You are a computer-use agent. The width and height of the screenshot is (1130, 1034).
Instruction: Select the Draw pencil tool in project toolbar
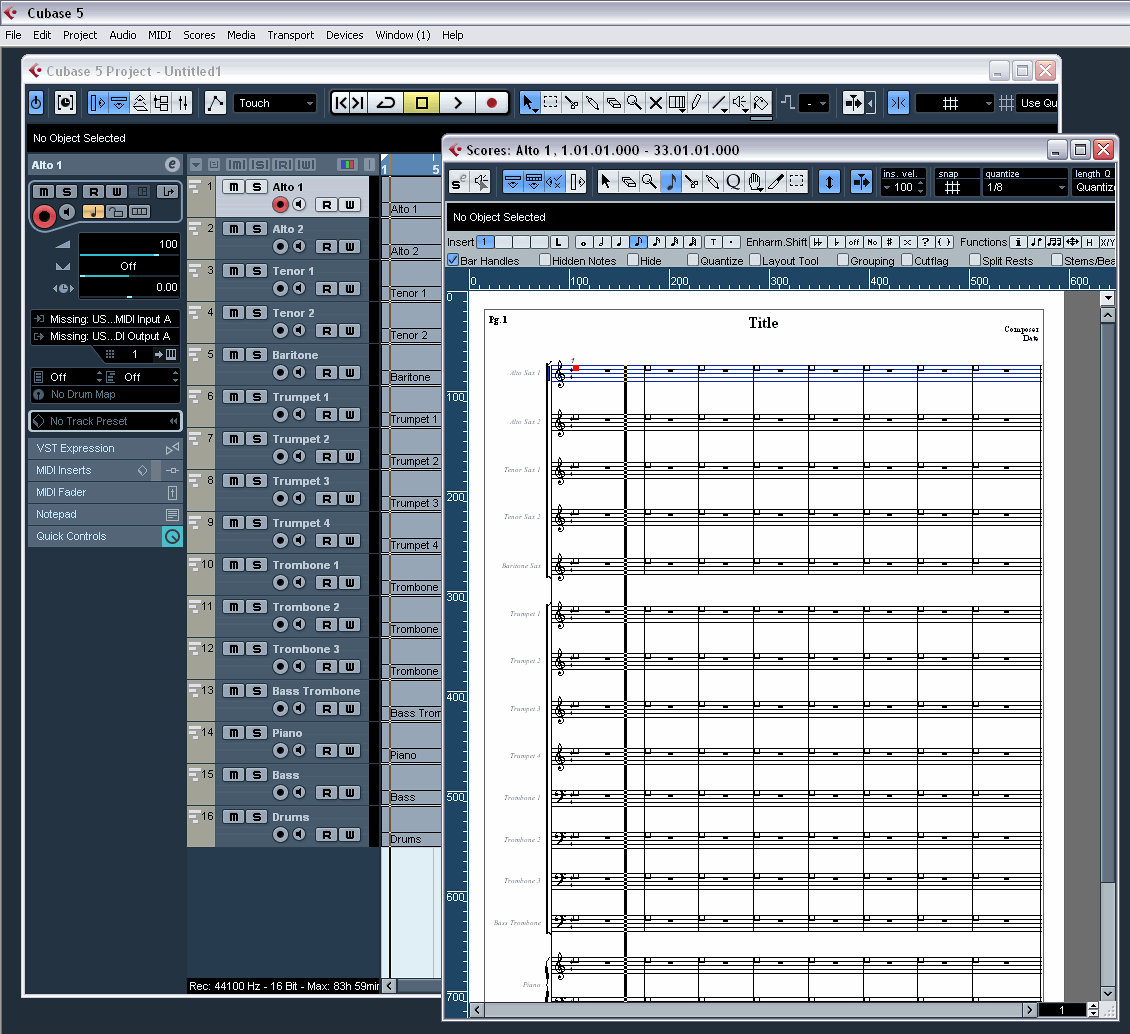[x=697, y=103]
